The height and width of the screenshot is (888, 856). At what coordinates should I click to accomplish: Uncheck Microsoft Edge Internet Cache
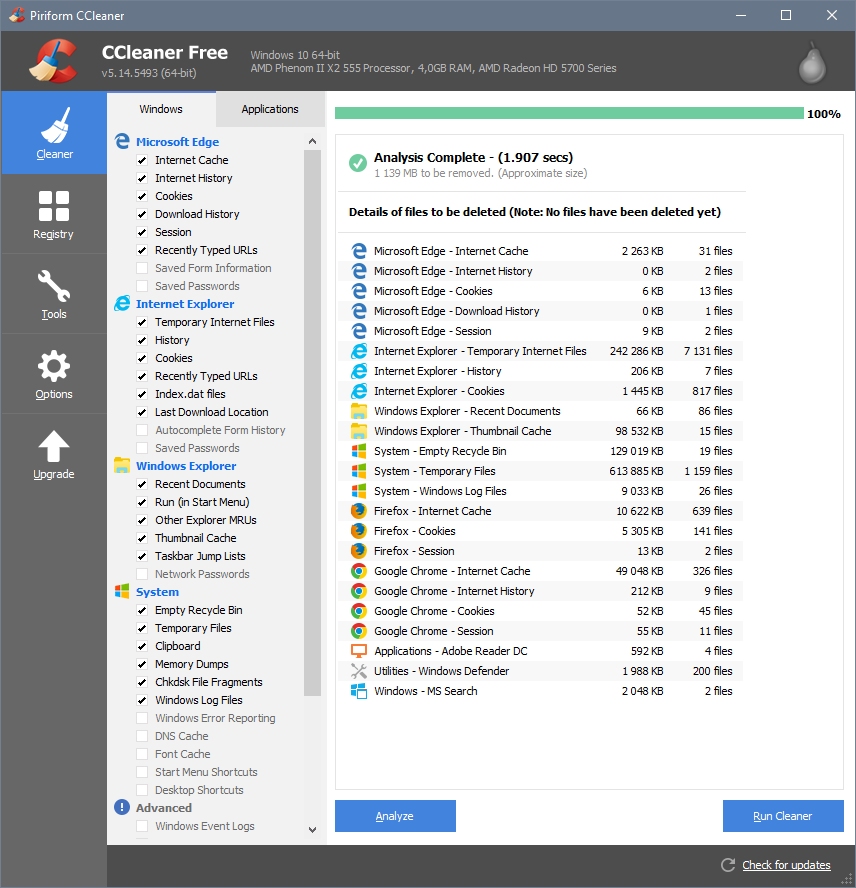[142, 160]
